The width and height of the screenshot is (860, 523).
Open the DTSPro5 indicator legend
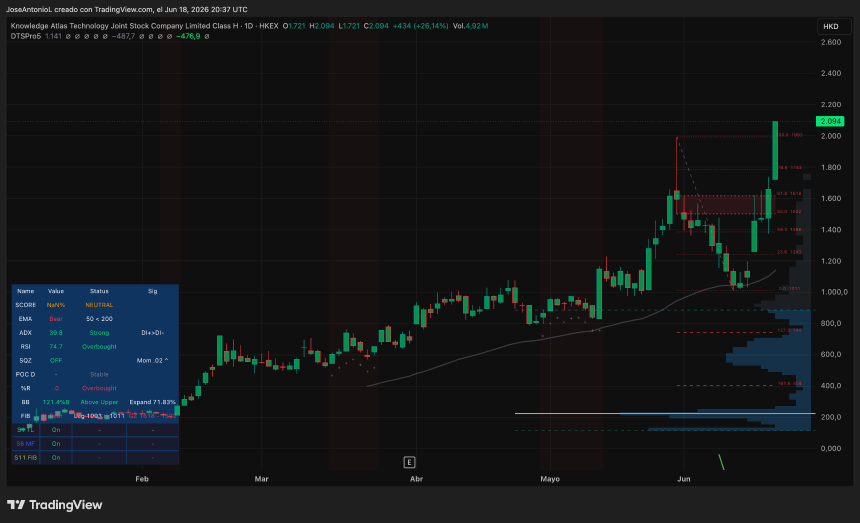(x=26, y=36)
